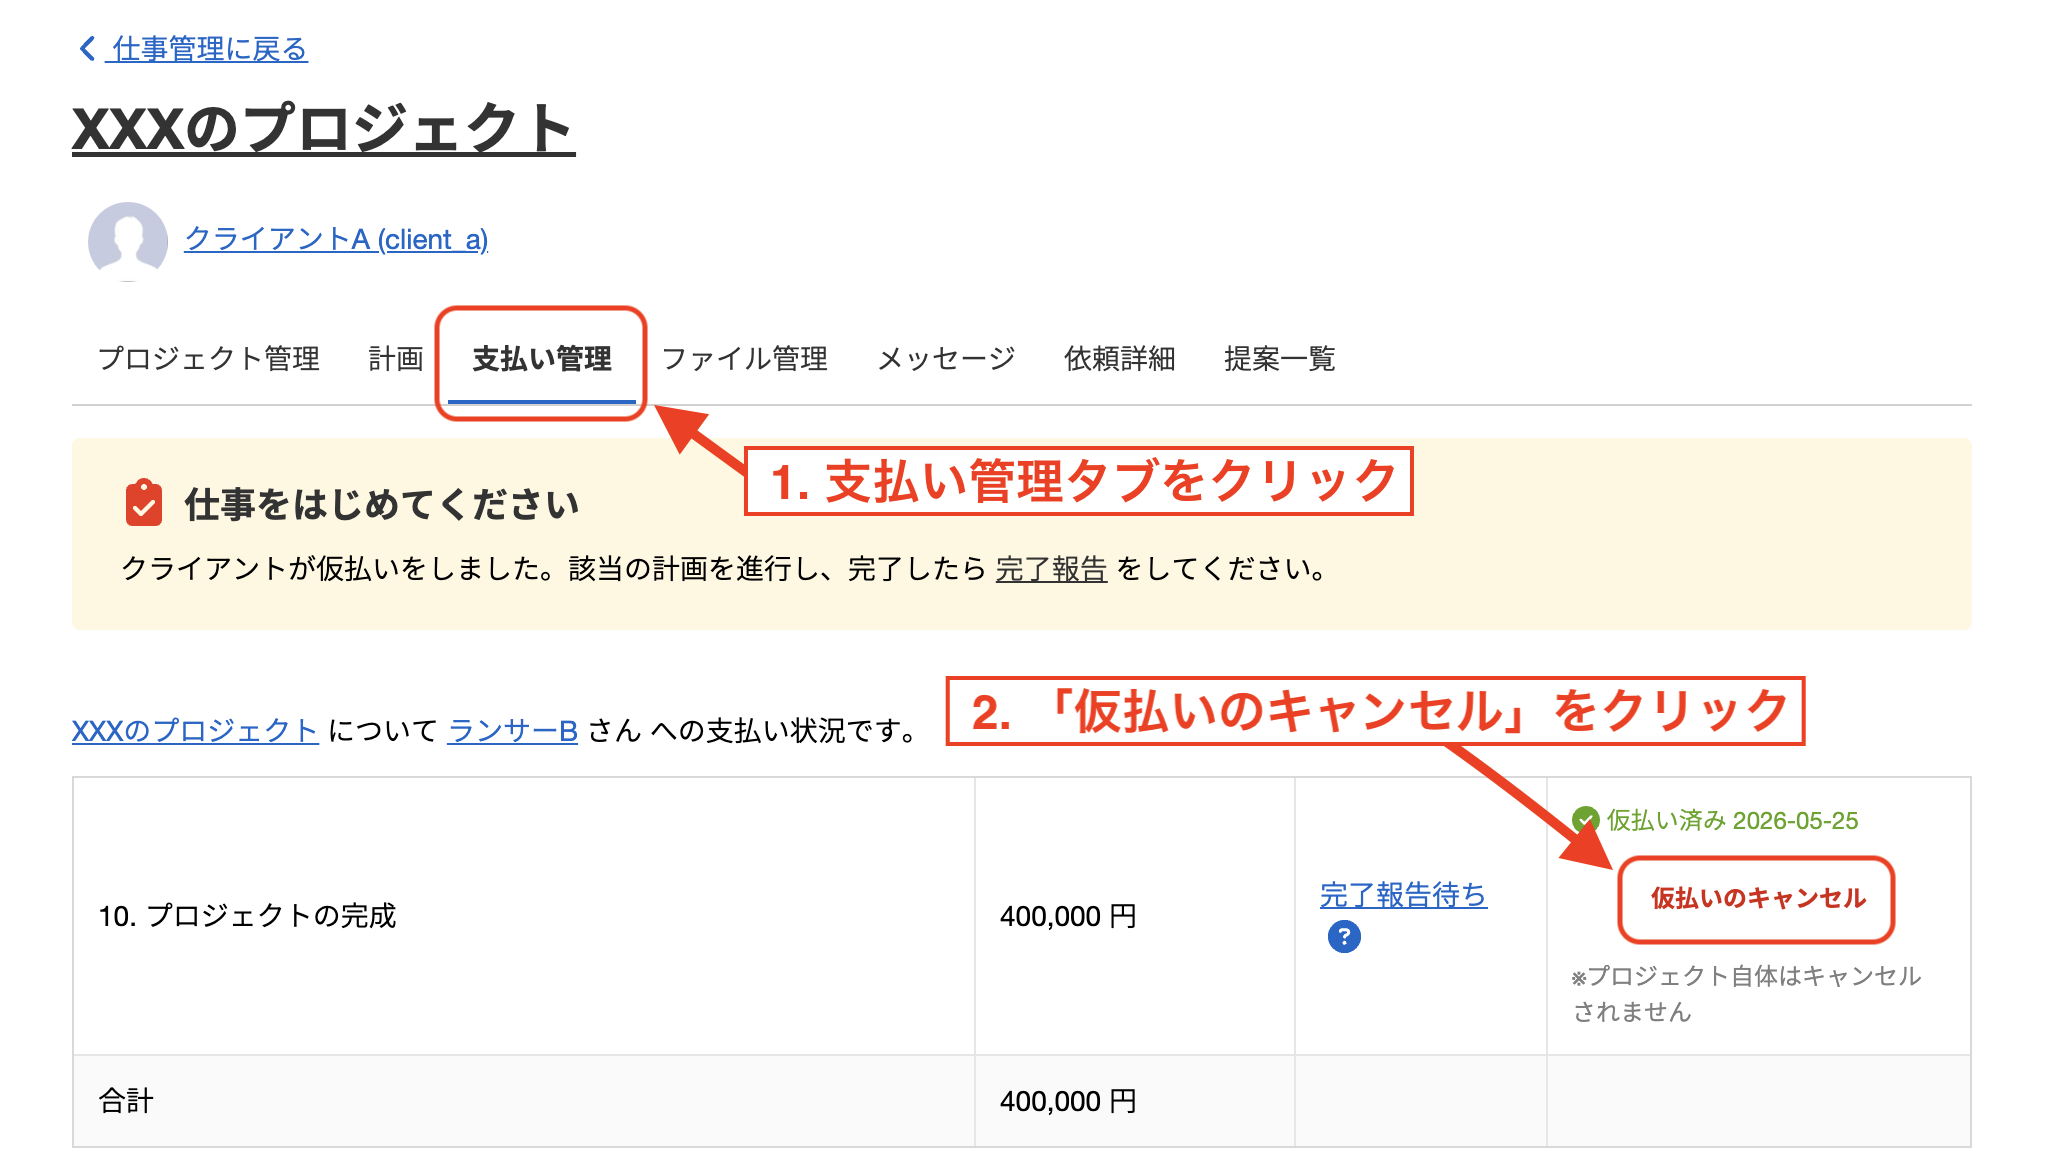Open the 完了報告待ち status link
The width and height of the screenshot is (2046, 1176).
coord(1403,895)
